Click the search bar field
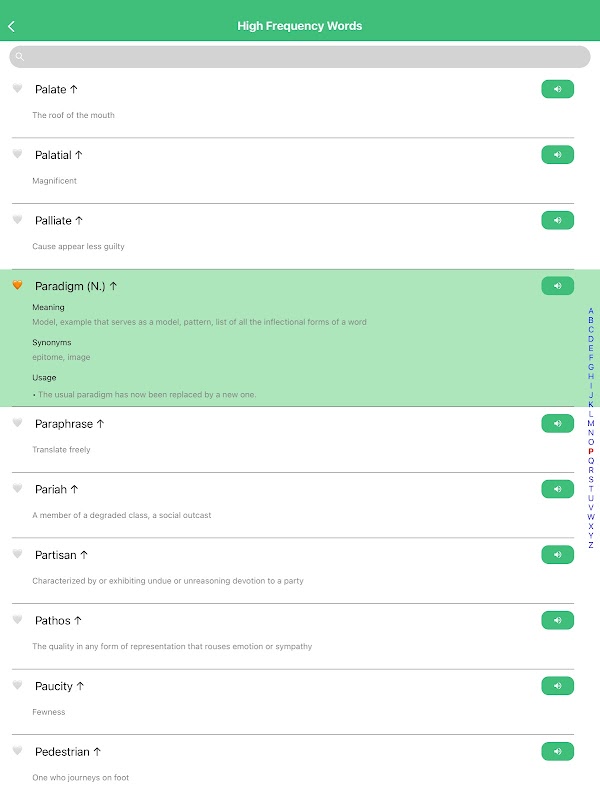This screenshot has height=800, width=600. point(300,57)
